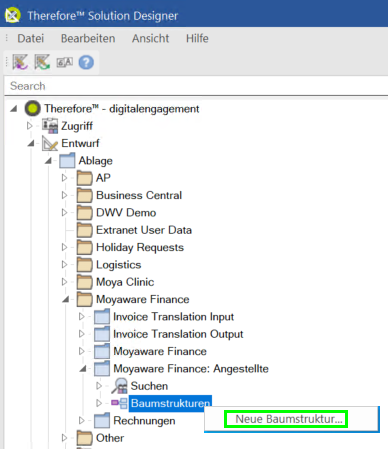Expand the Moyaware Finance category
This screenshot has width=388, height=449.
[x=82, y=351]
